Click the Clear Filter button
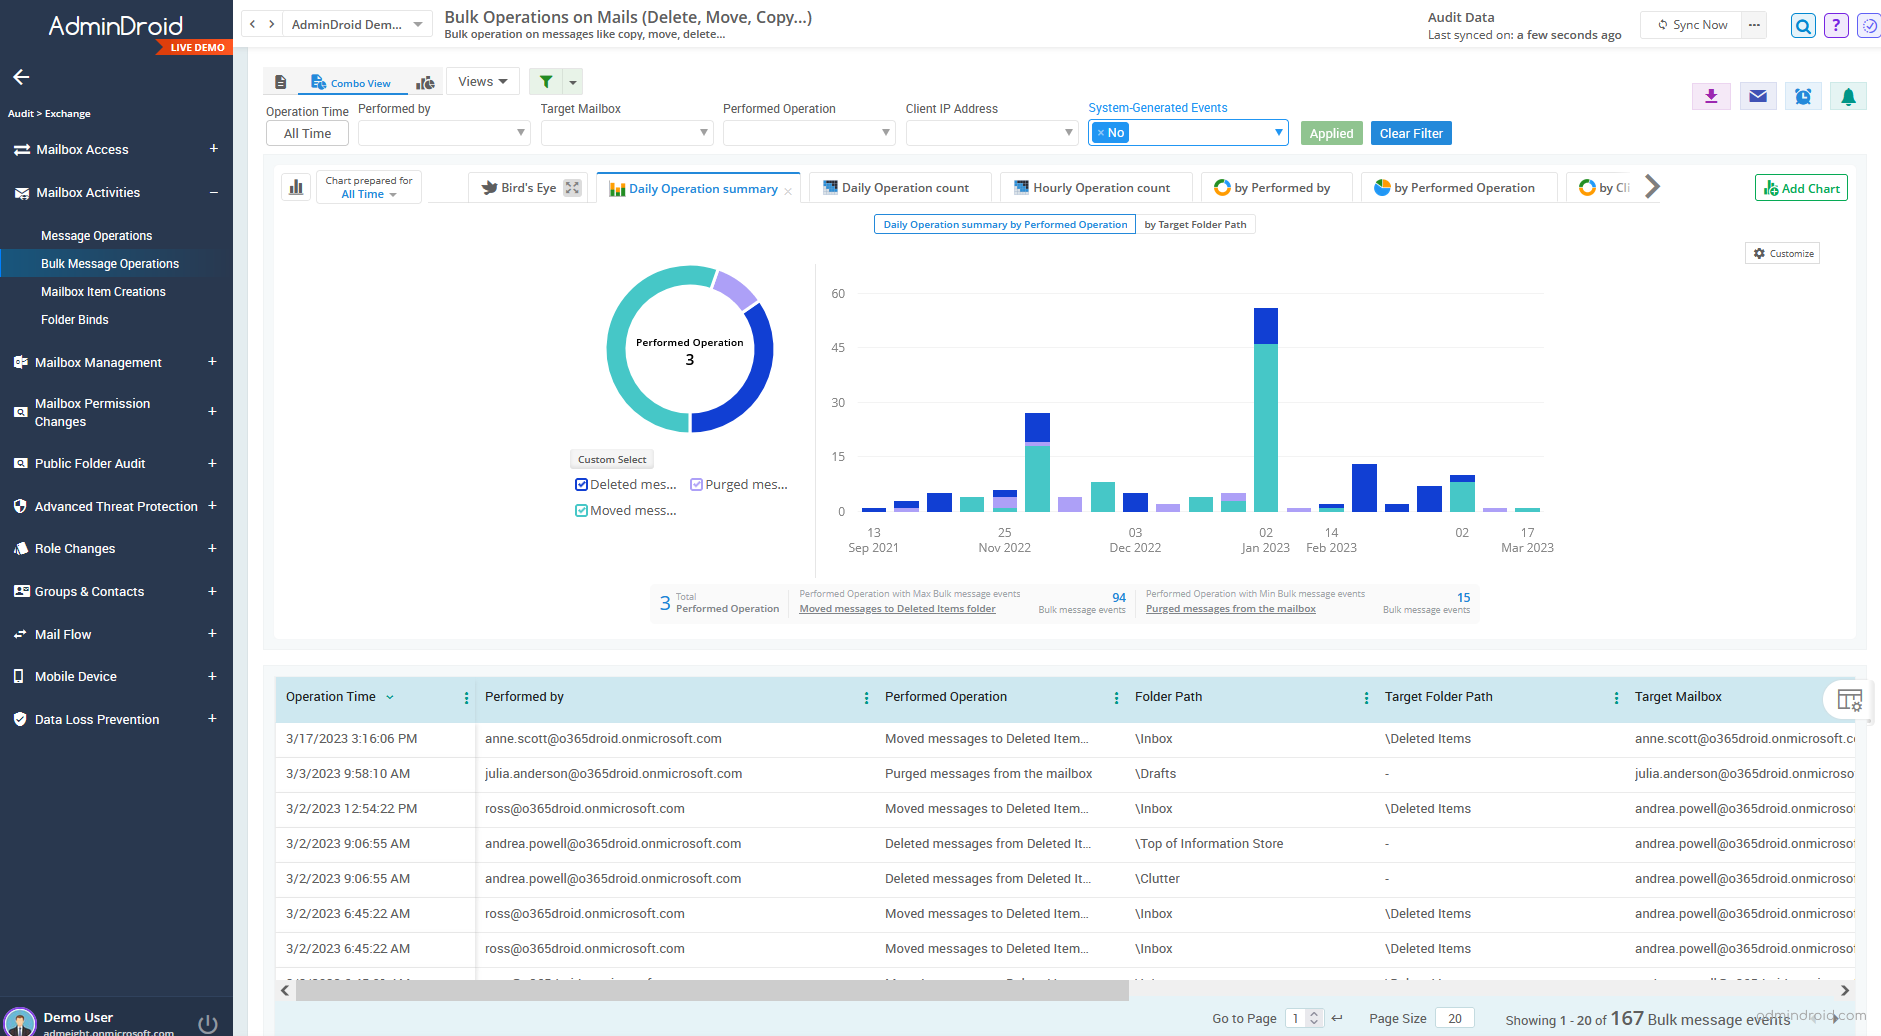The width and height of the screenshot is (1881, 1036). coord(1411,132)
